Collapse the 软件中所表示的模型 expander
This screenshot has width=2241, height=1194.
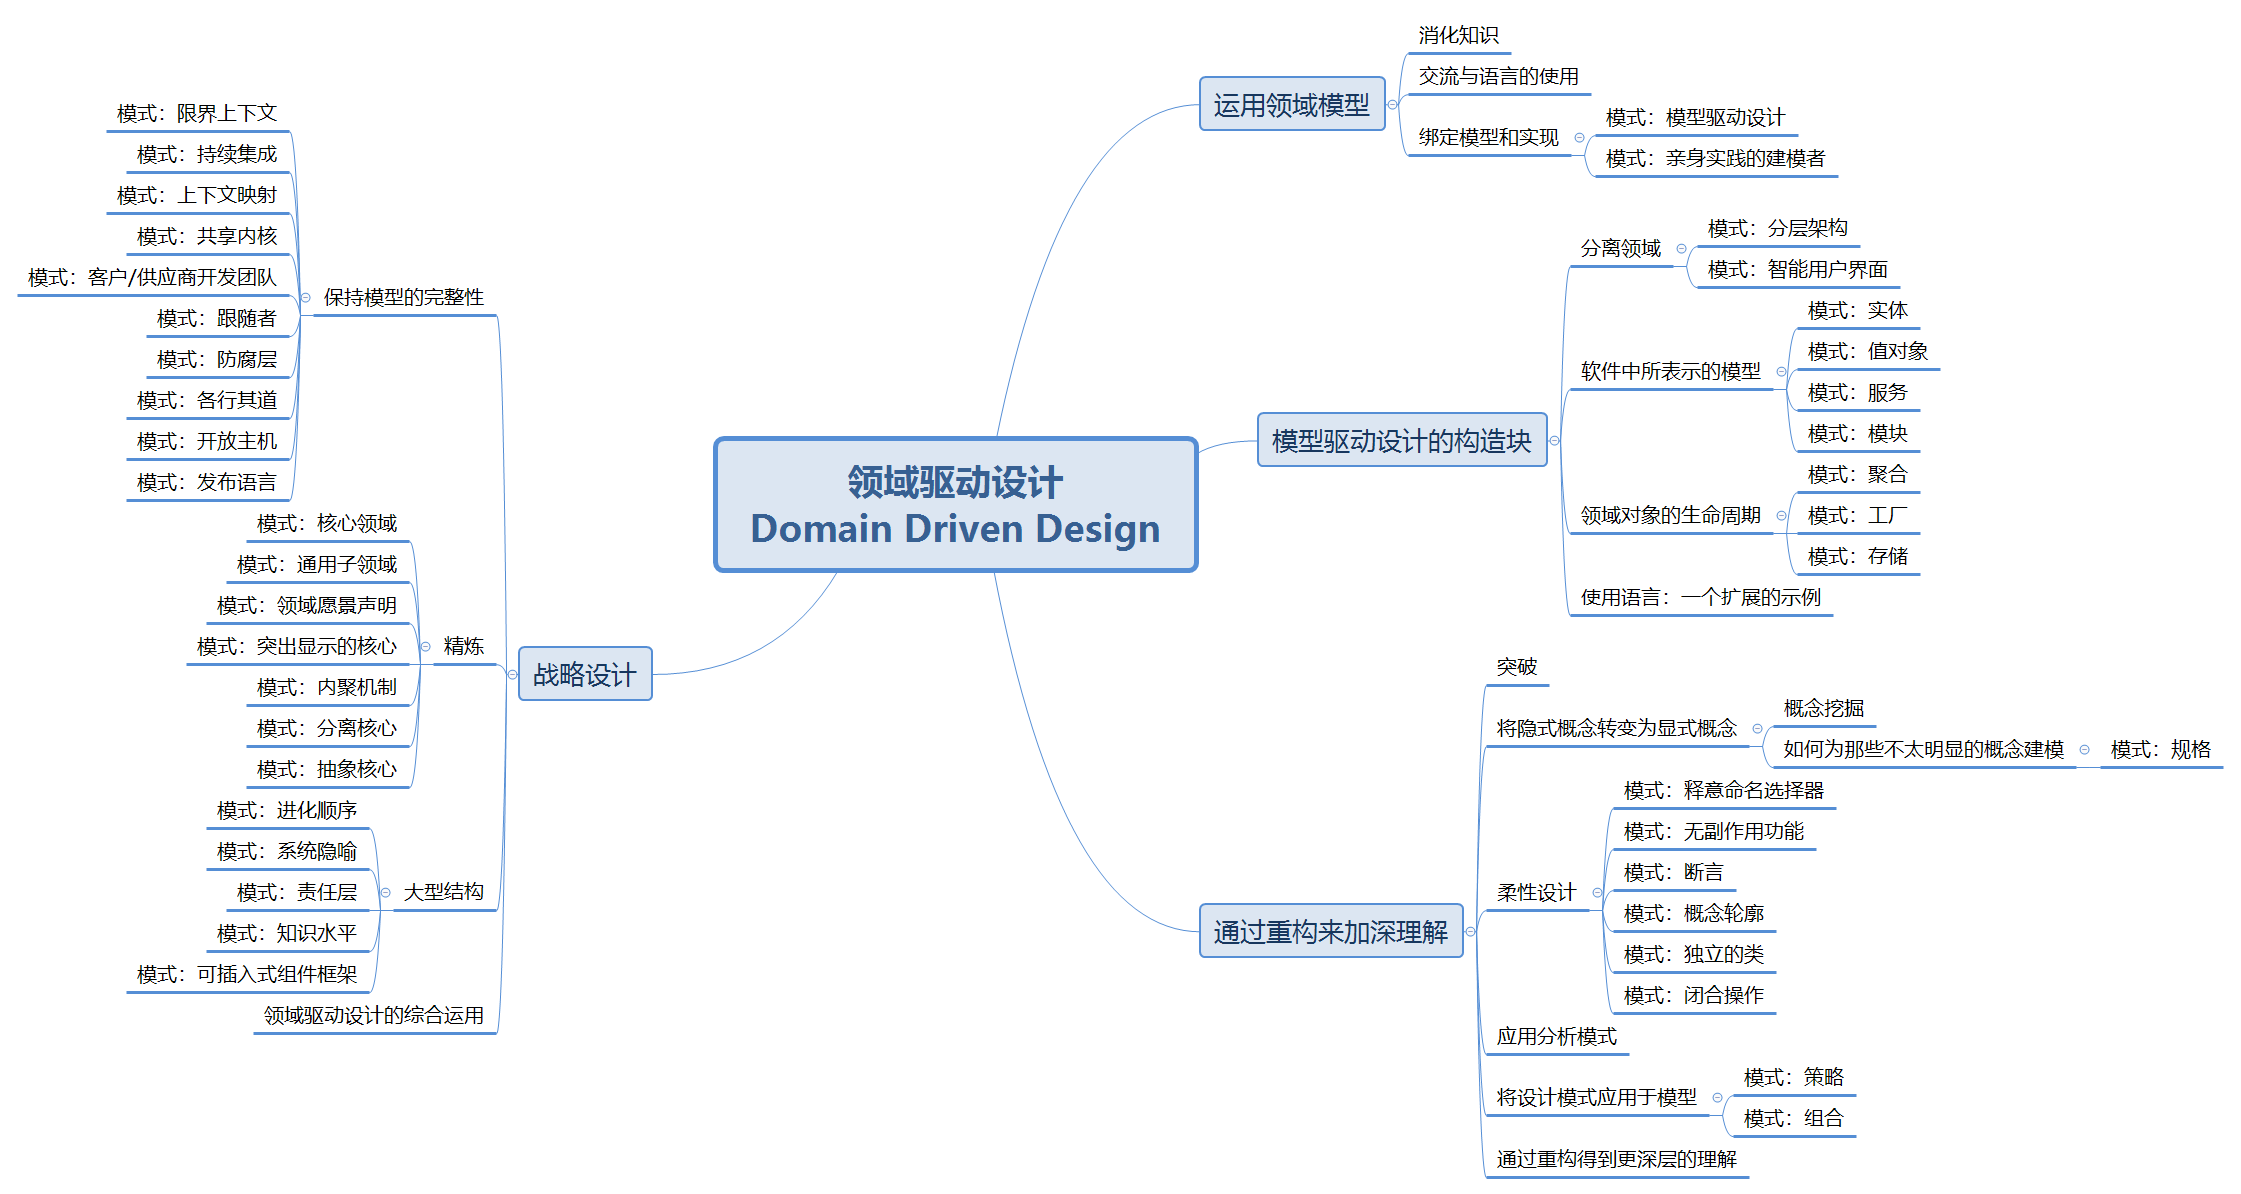pos(1781,369)
